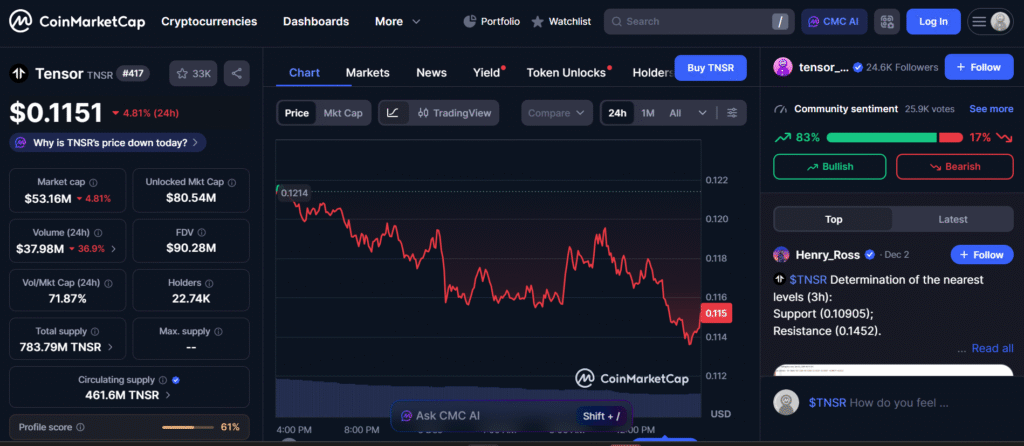Screen dimensions: 1024x446
Task: Open the More dropdown in navigation
Action: [397, 22]
